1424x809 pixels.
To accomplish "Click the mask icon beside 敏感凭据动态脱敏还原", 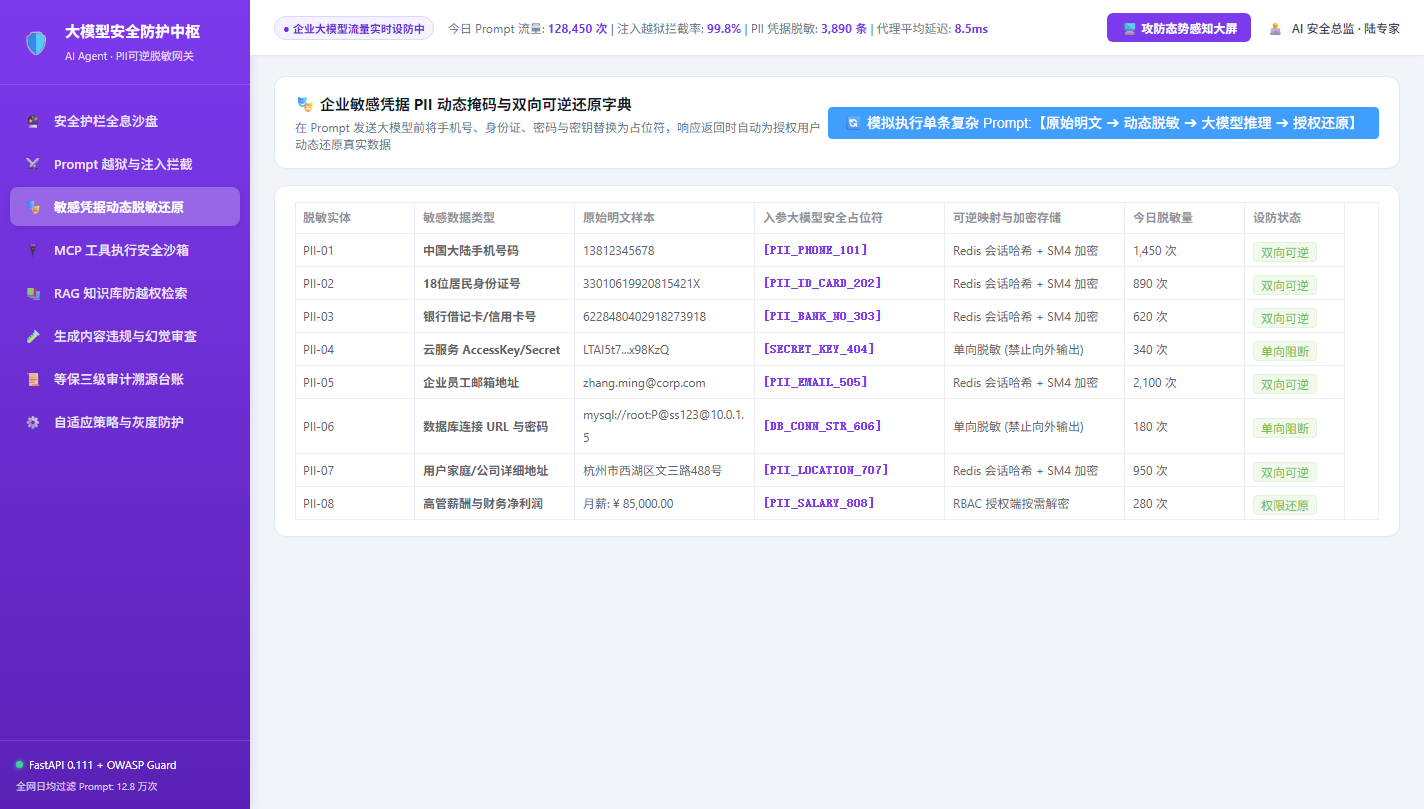I will click(33, 207).
